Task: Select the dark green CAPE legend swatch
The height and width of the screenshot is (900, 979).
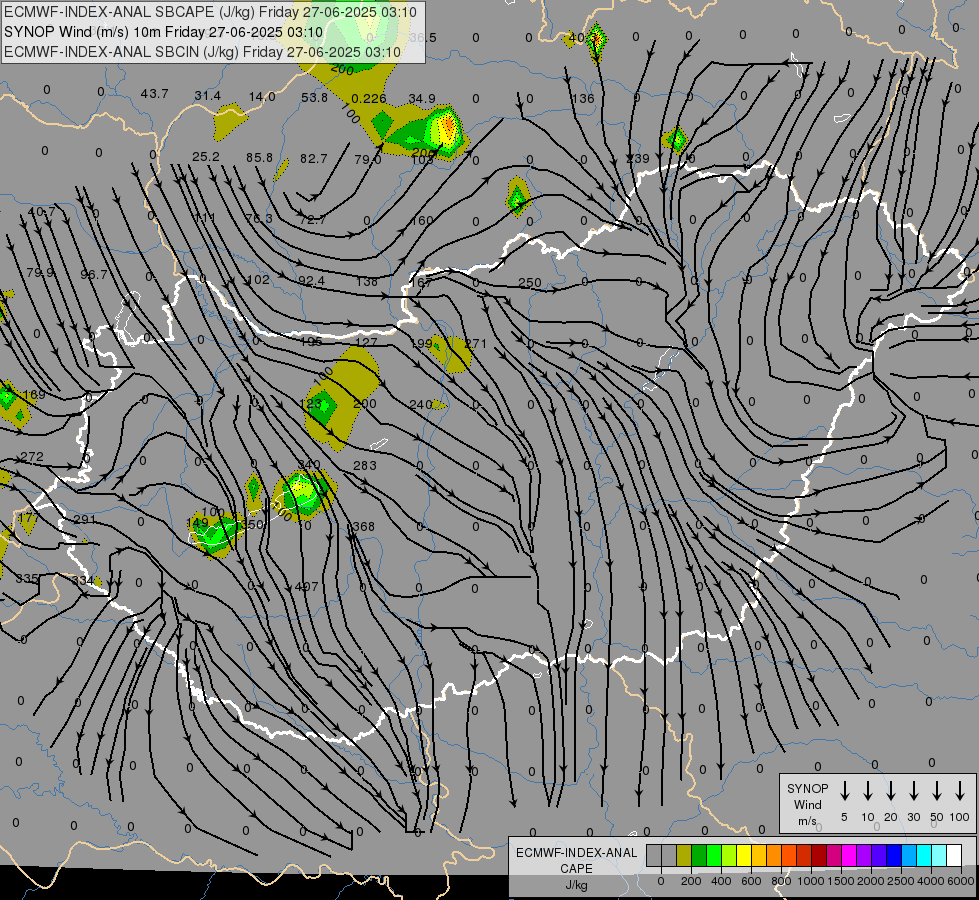Action: pyautogui.click(x=699, y=855)
